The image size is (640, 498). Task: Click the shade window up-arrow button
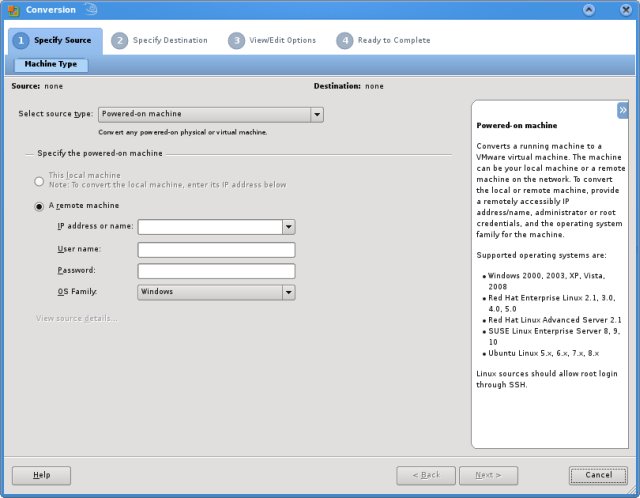point(589,9)
